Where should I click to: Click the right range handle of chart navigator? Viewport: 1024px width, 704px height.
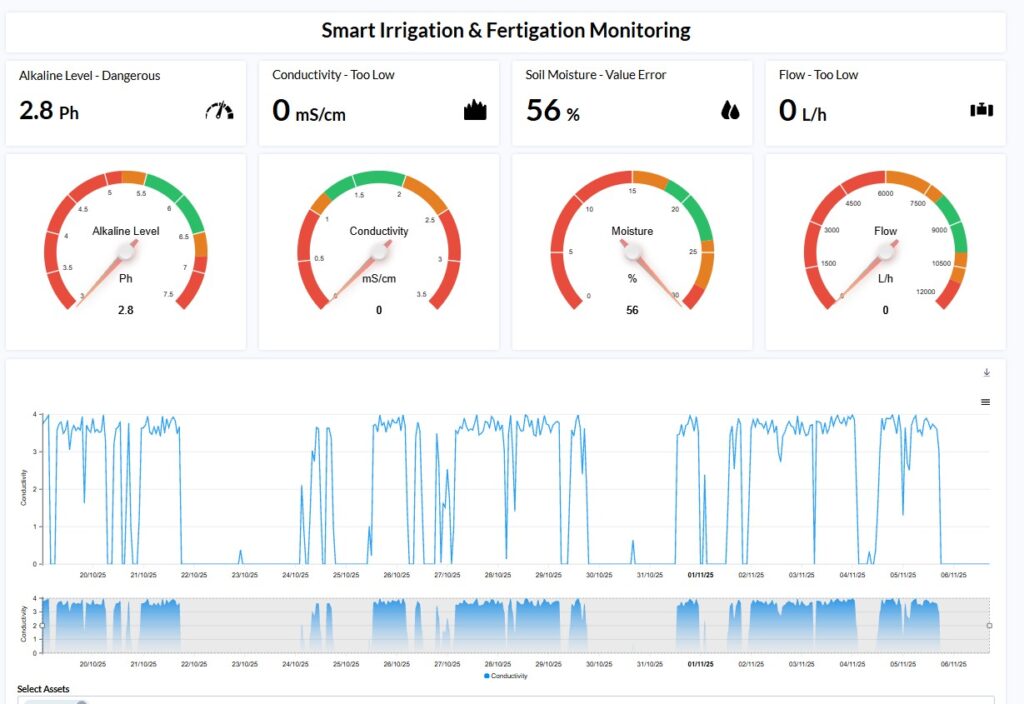(989, 625)
